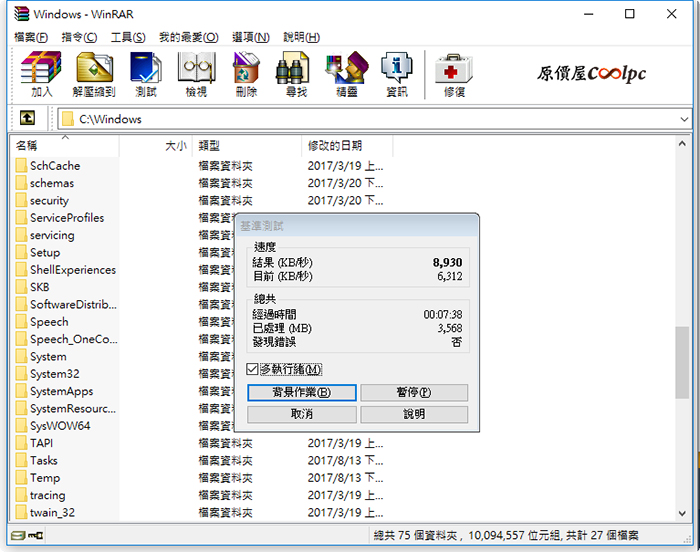
Task: Open the Options (選項) menu
Action: (x=251, y=37)
